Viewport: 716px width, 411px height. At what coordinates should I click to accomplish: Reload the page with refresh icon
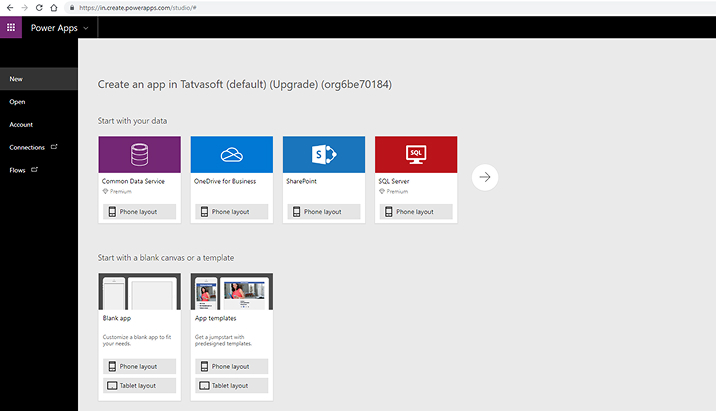point(39,8)
